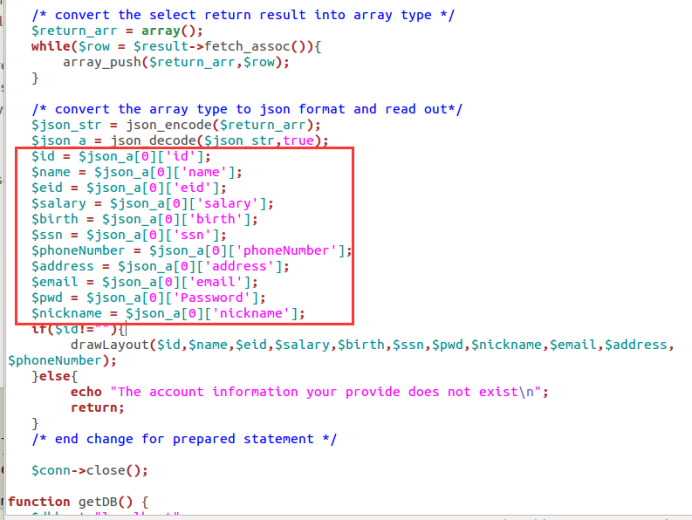Click the line '$conn->close();'
Image resolution: width=692 pixels, height=520 pixels.
(x=90, y=471)
